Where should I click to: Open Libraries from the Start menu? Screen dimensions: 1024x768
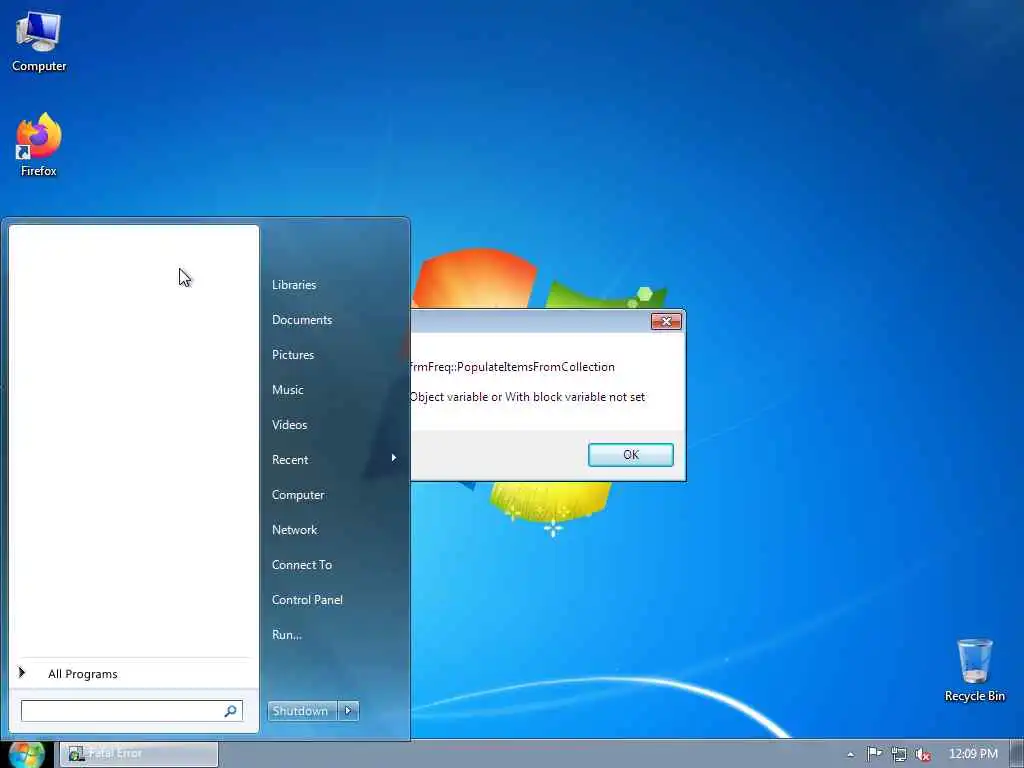pos(294,285)
